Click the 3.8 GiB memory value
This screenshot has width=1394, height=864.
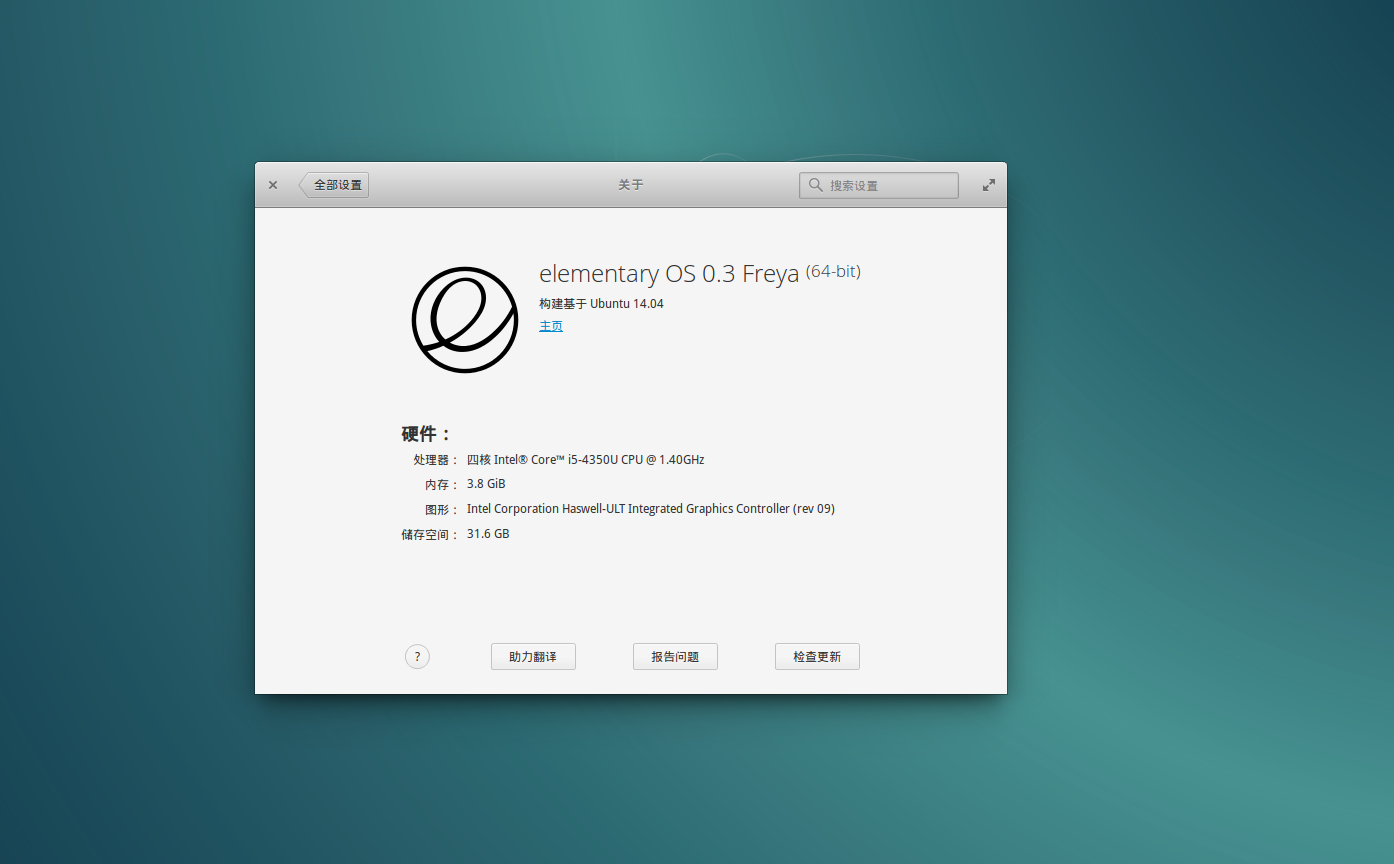[486, 484]
